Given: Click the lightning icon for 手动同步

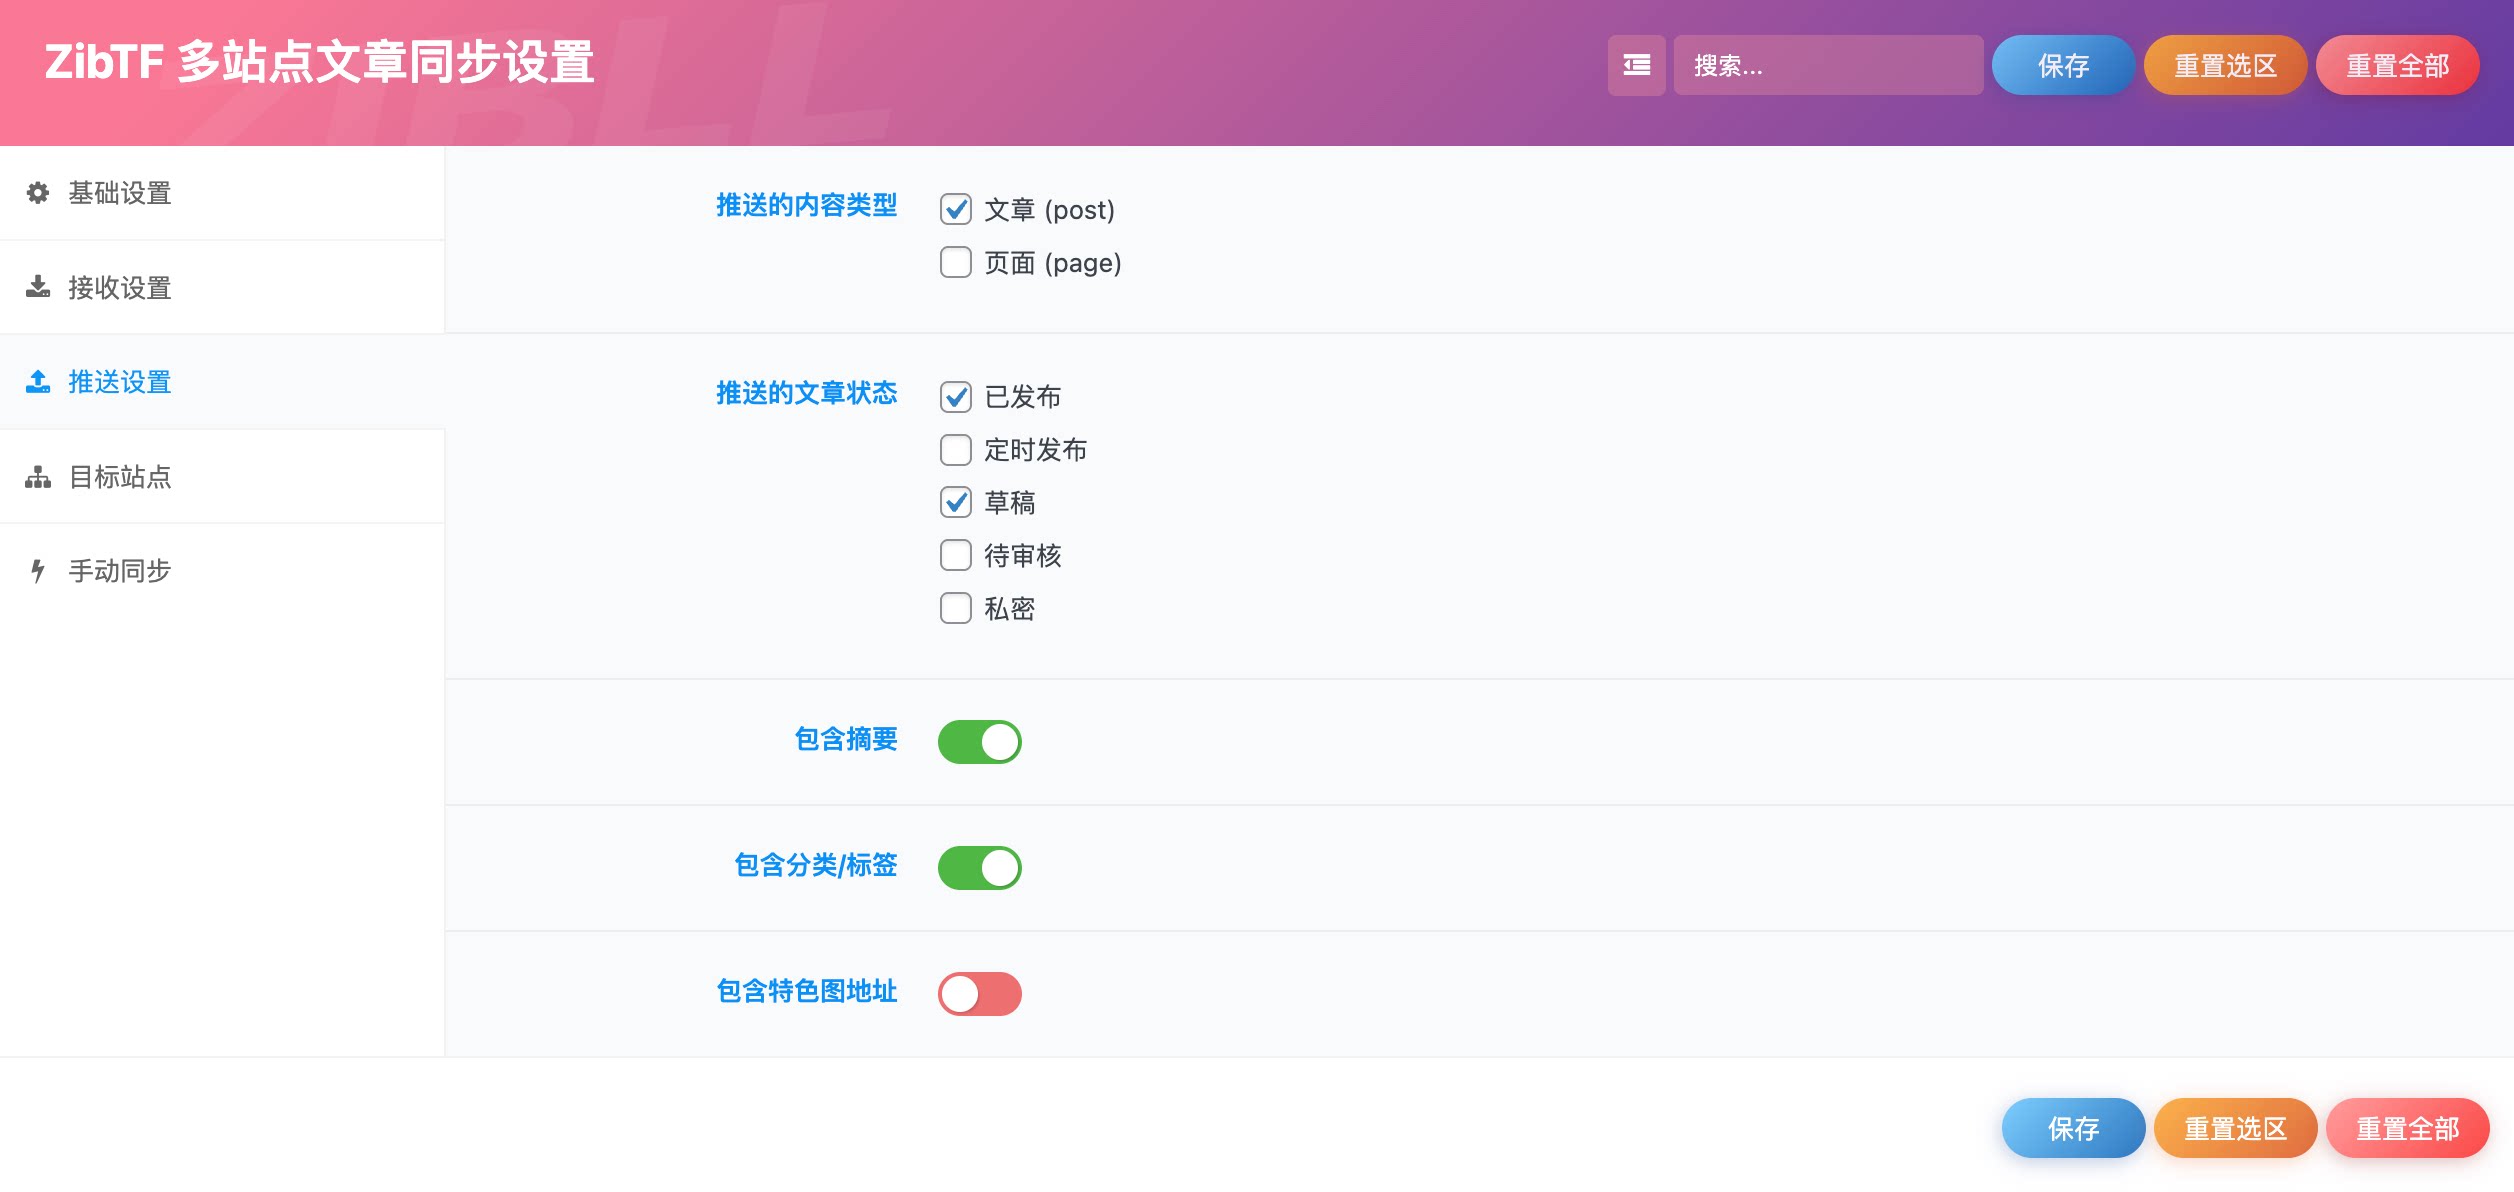Looking at the screenshot, I should click(37, 570).
